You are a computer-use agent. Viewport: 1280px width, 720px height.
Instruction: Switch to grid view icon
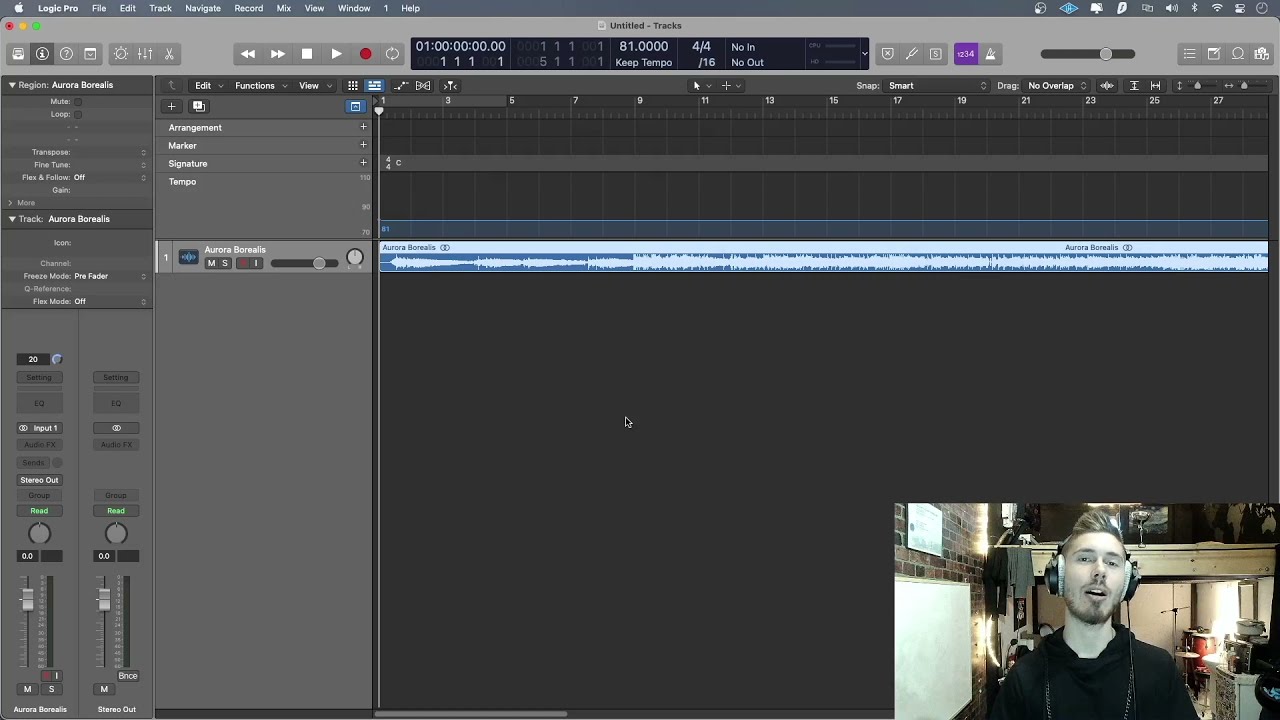353,86
